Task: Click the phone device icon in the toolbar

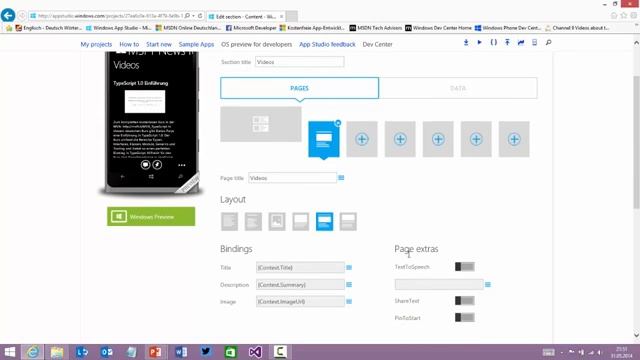Action: (x=534, y=42)
